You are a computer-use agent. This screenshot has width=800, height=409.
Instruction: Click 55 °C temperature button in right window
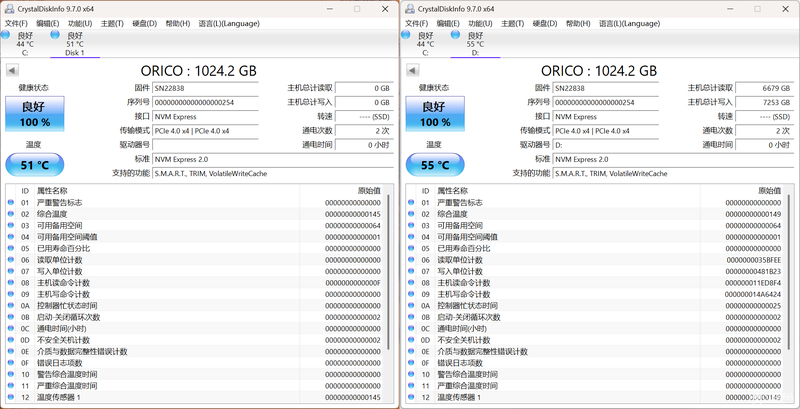pos(435,165)
